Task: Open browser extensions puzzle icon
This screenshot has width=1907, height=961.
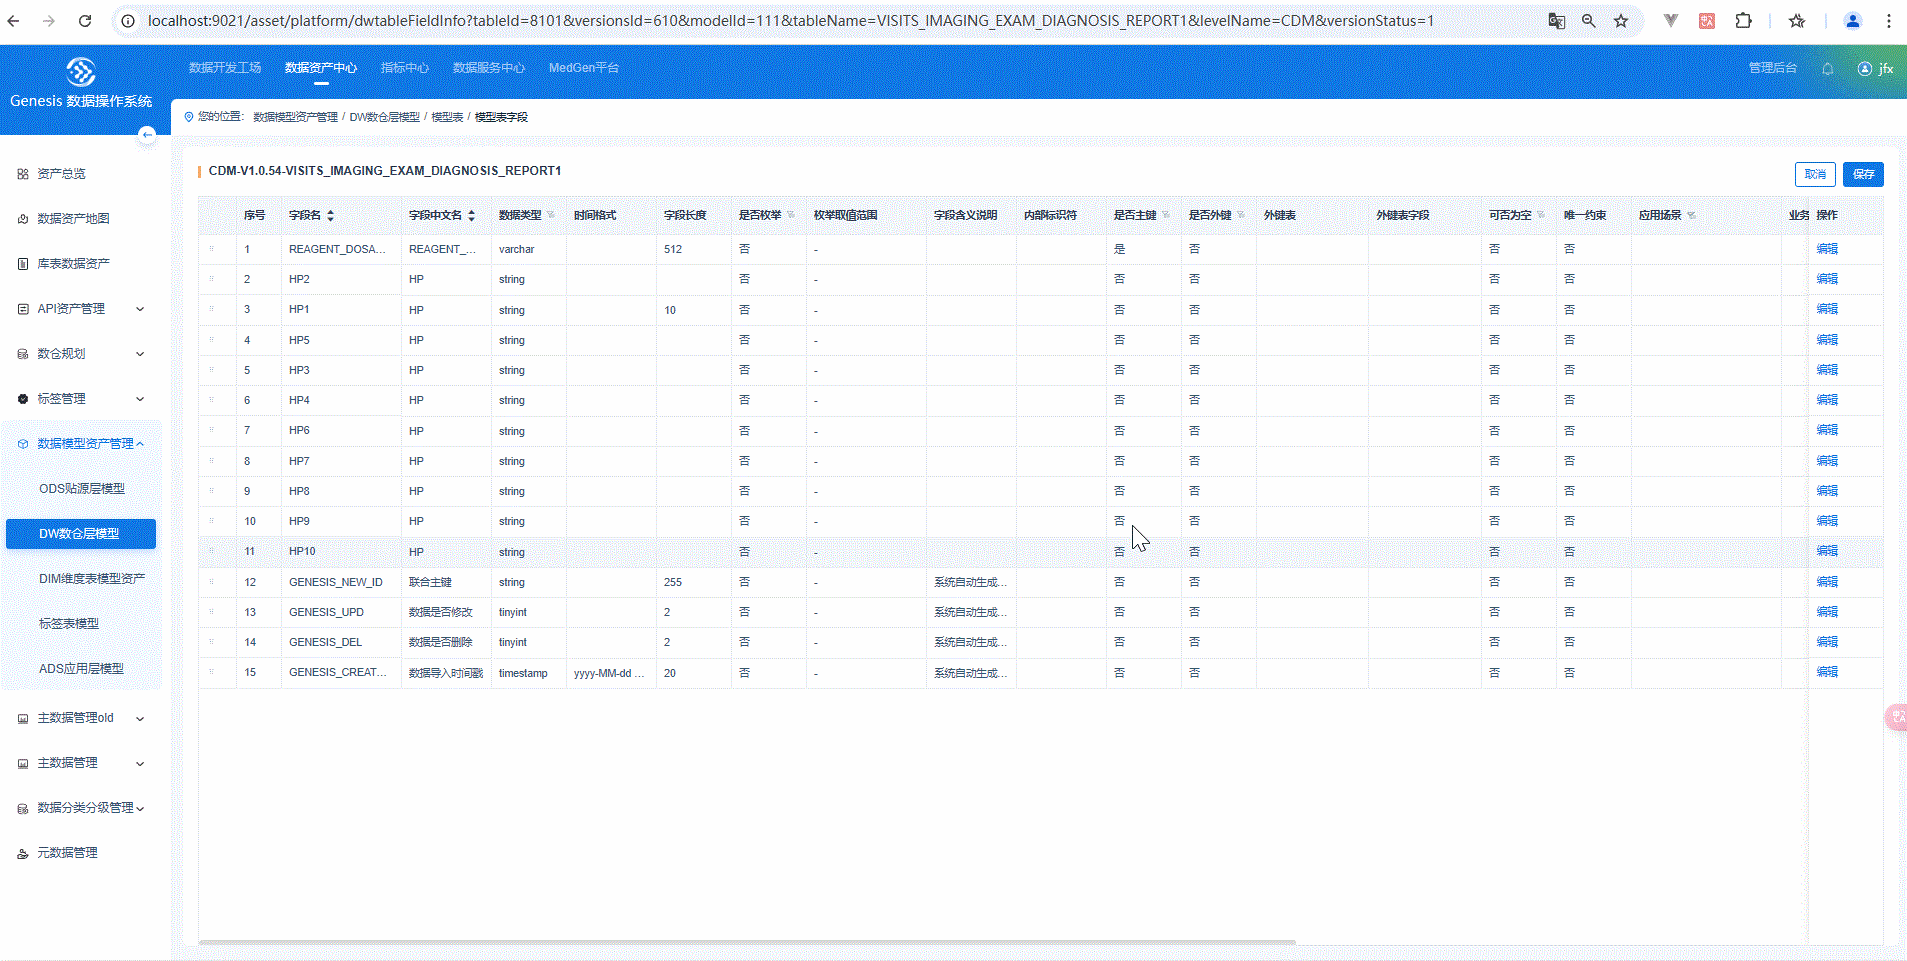Action: (1743, 21)
